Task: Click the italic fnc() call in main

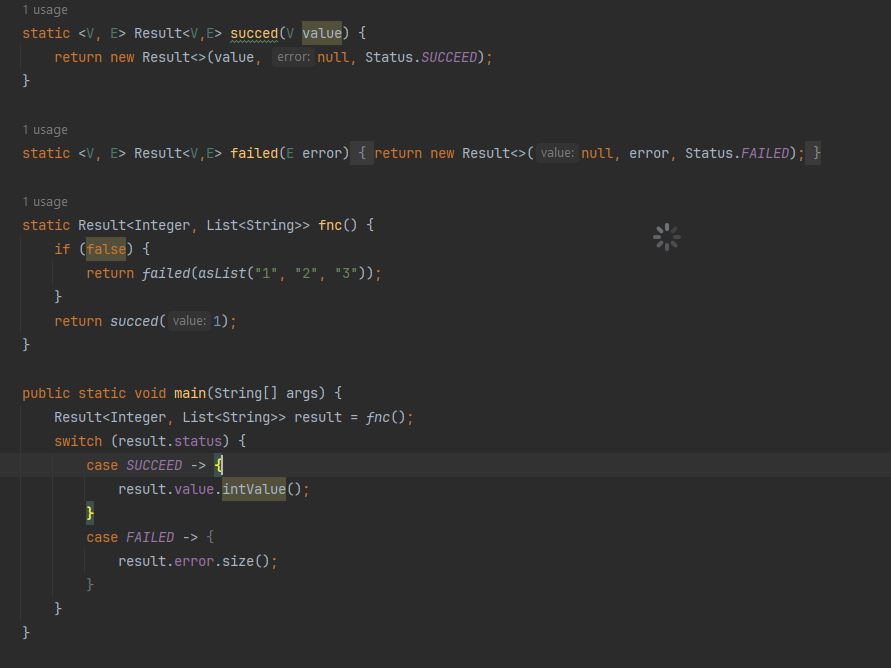Action: pyautogui.click(x=386, y=418)
